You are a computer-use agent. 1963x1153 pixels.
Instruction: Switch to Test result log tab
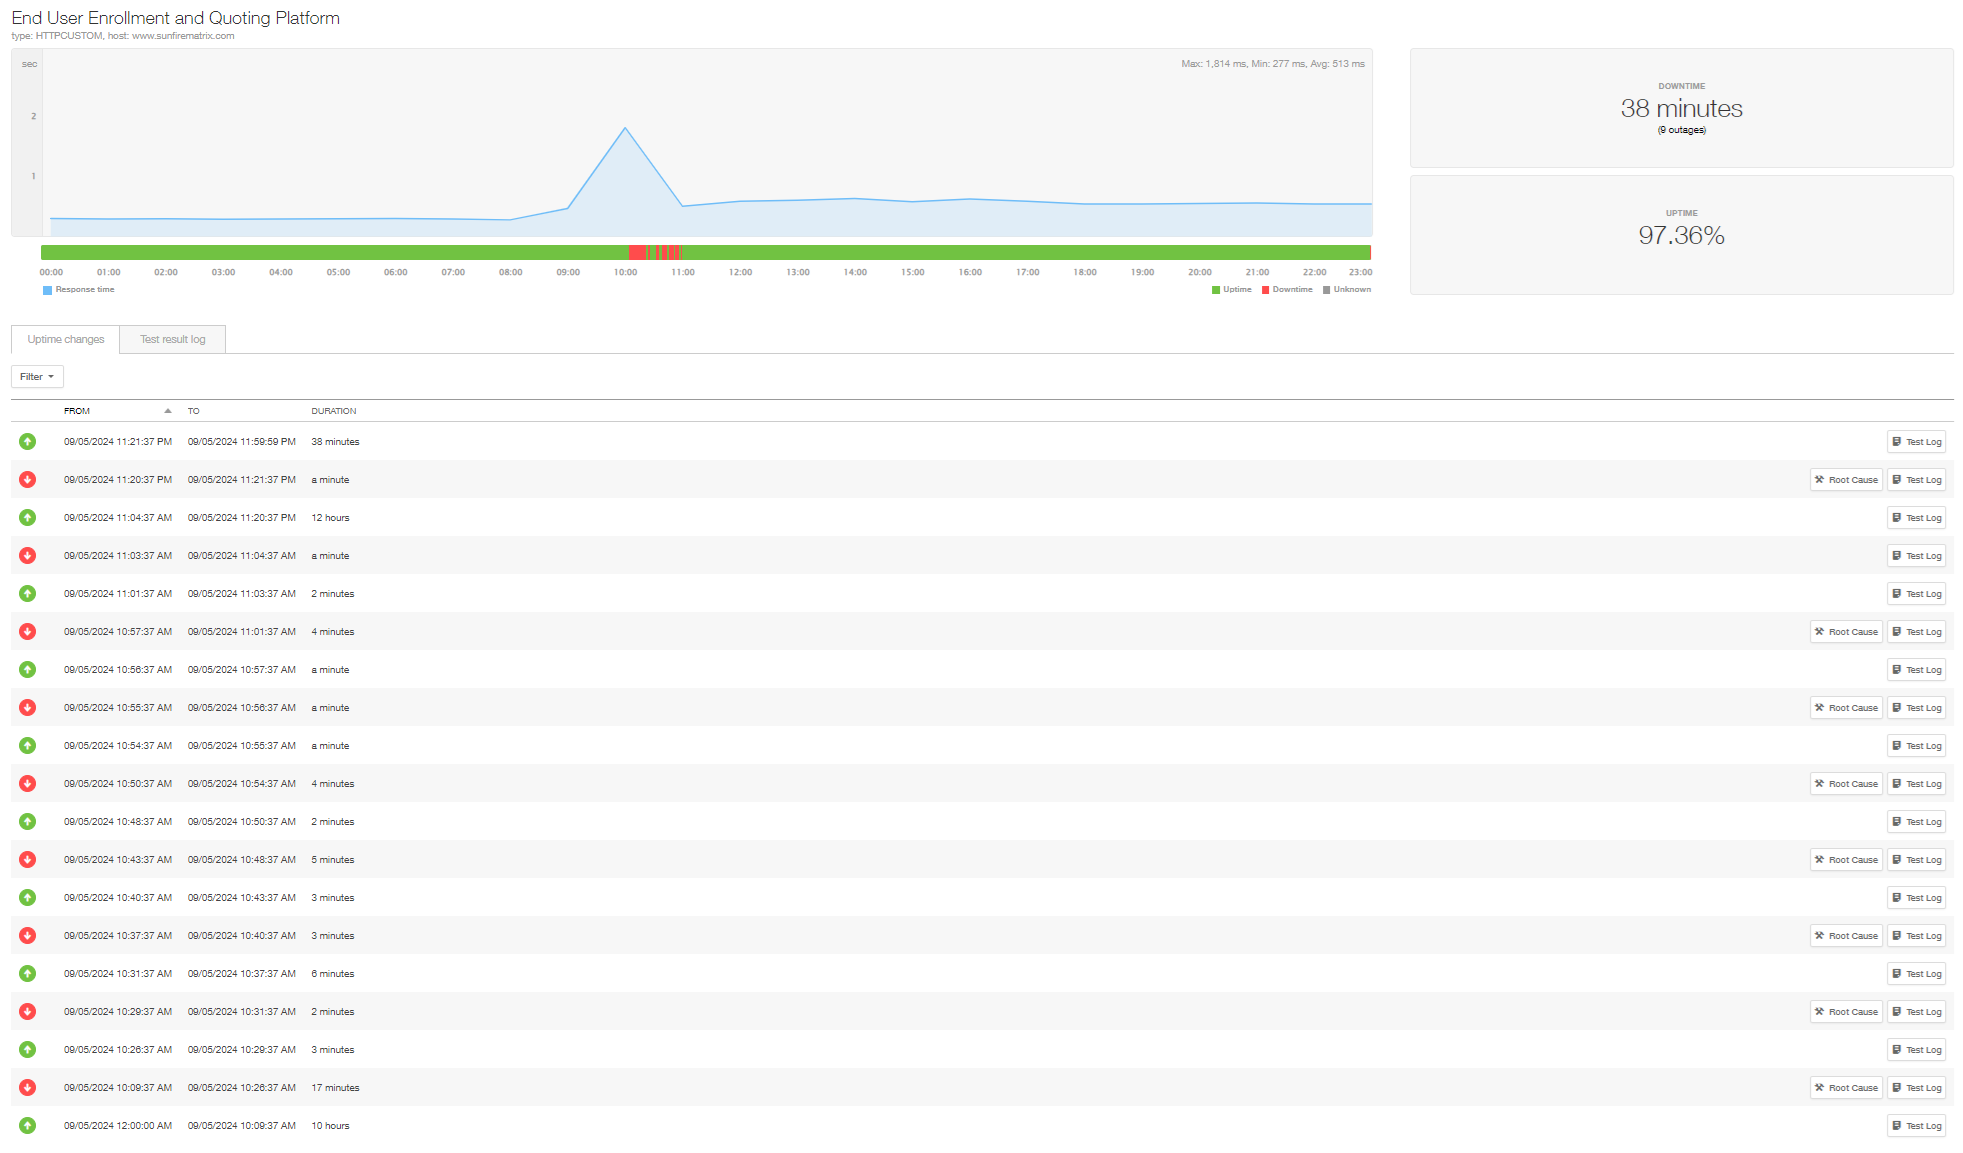(172, 340)
